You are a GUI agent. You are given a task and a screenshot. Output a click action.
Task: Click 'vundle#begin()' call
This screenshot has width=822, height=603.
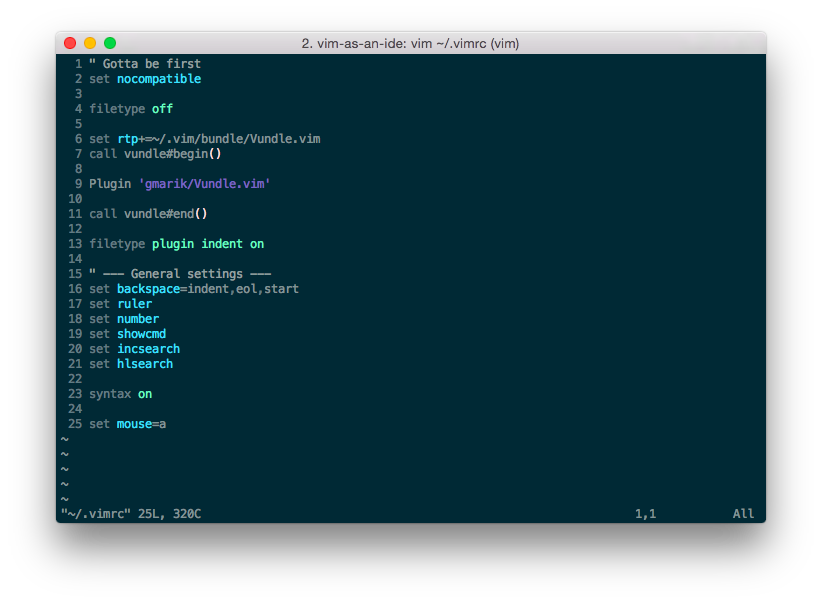click(x=172, y=154)
